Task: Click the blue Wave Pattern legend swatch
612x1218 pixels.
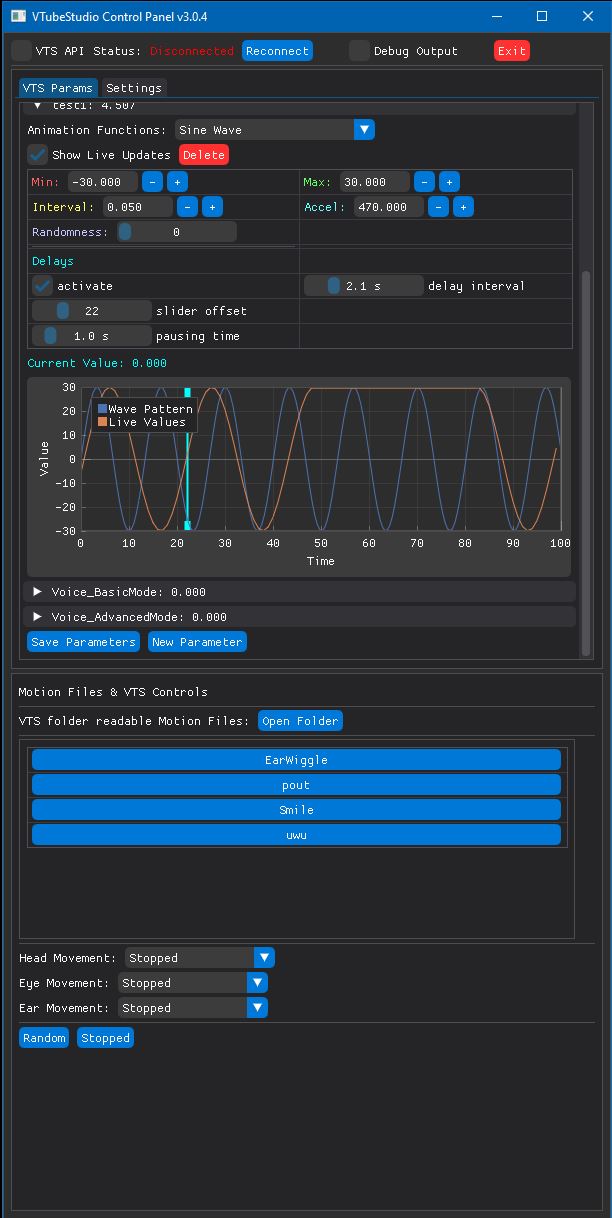Action: (x=102, y=409)
